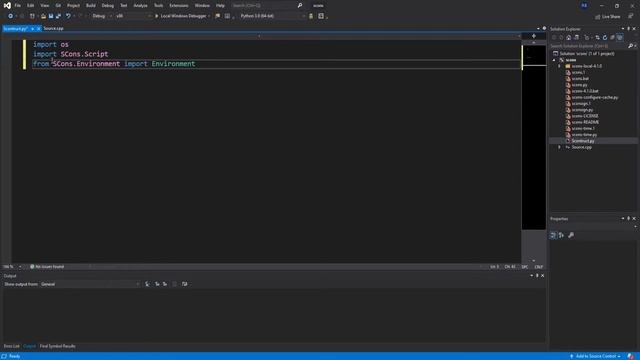Switch to the Output tab
Image resolution: width=640 pixels, height=360 pixels.
coord(29,346)
